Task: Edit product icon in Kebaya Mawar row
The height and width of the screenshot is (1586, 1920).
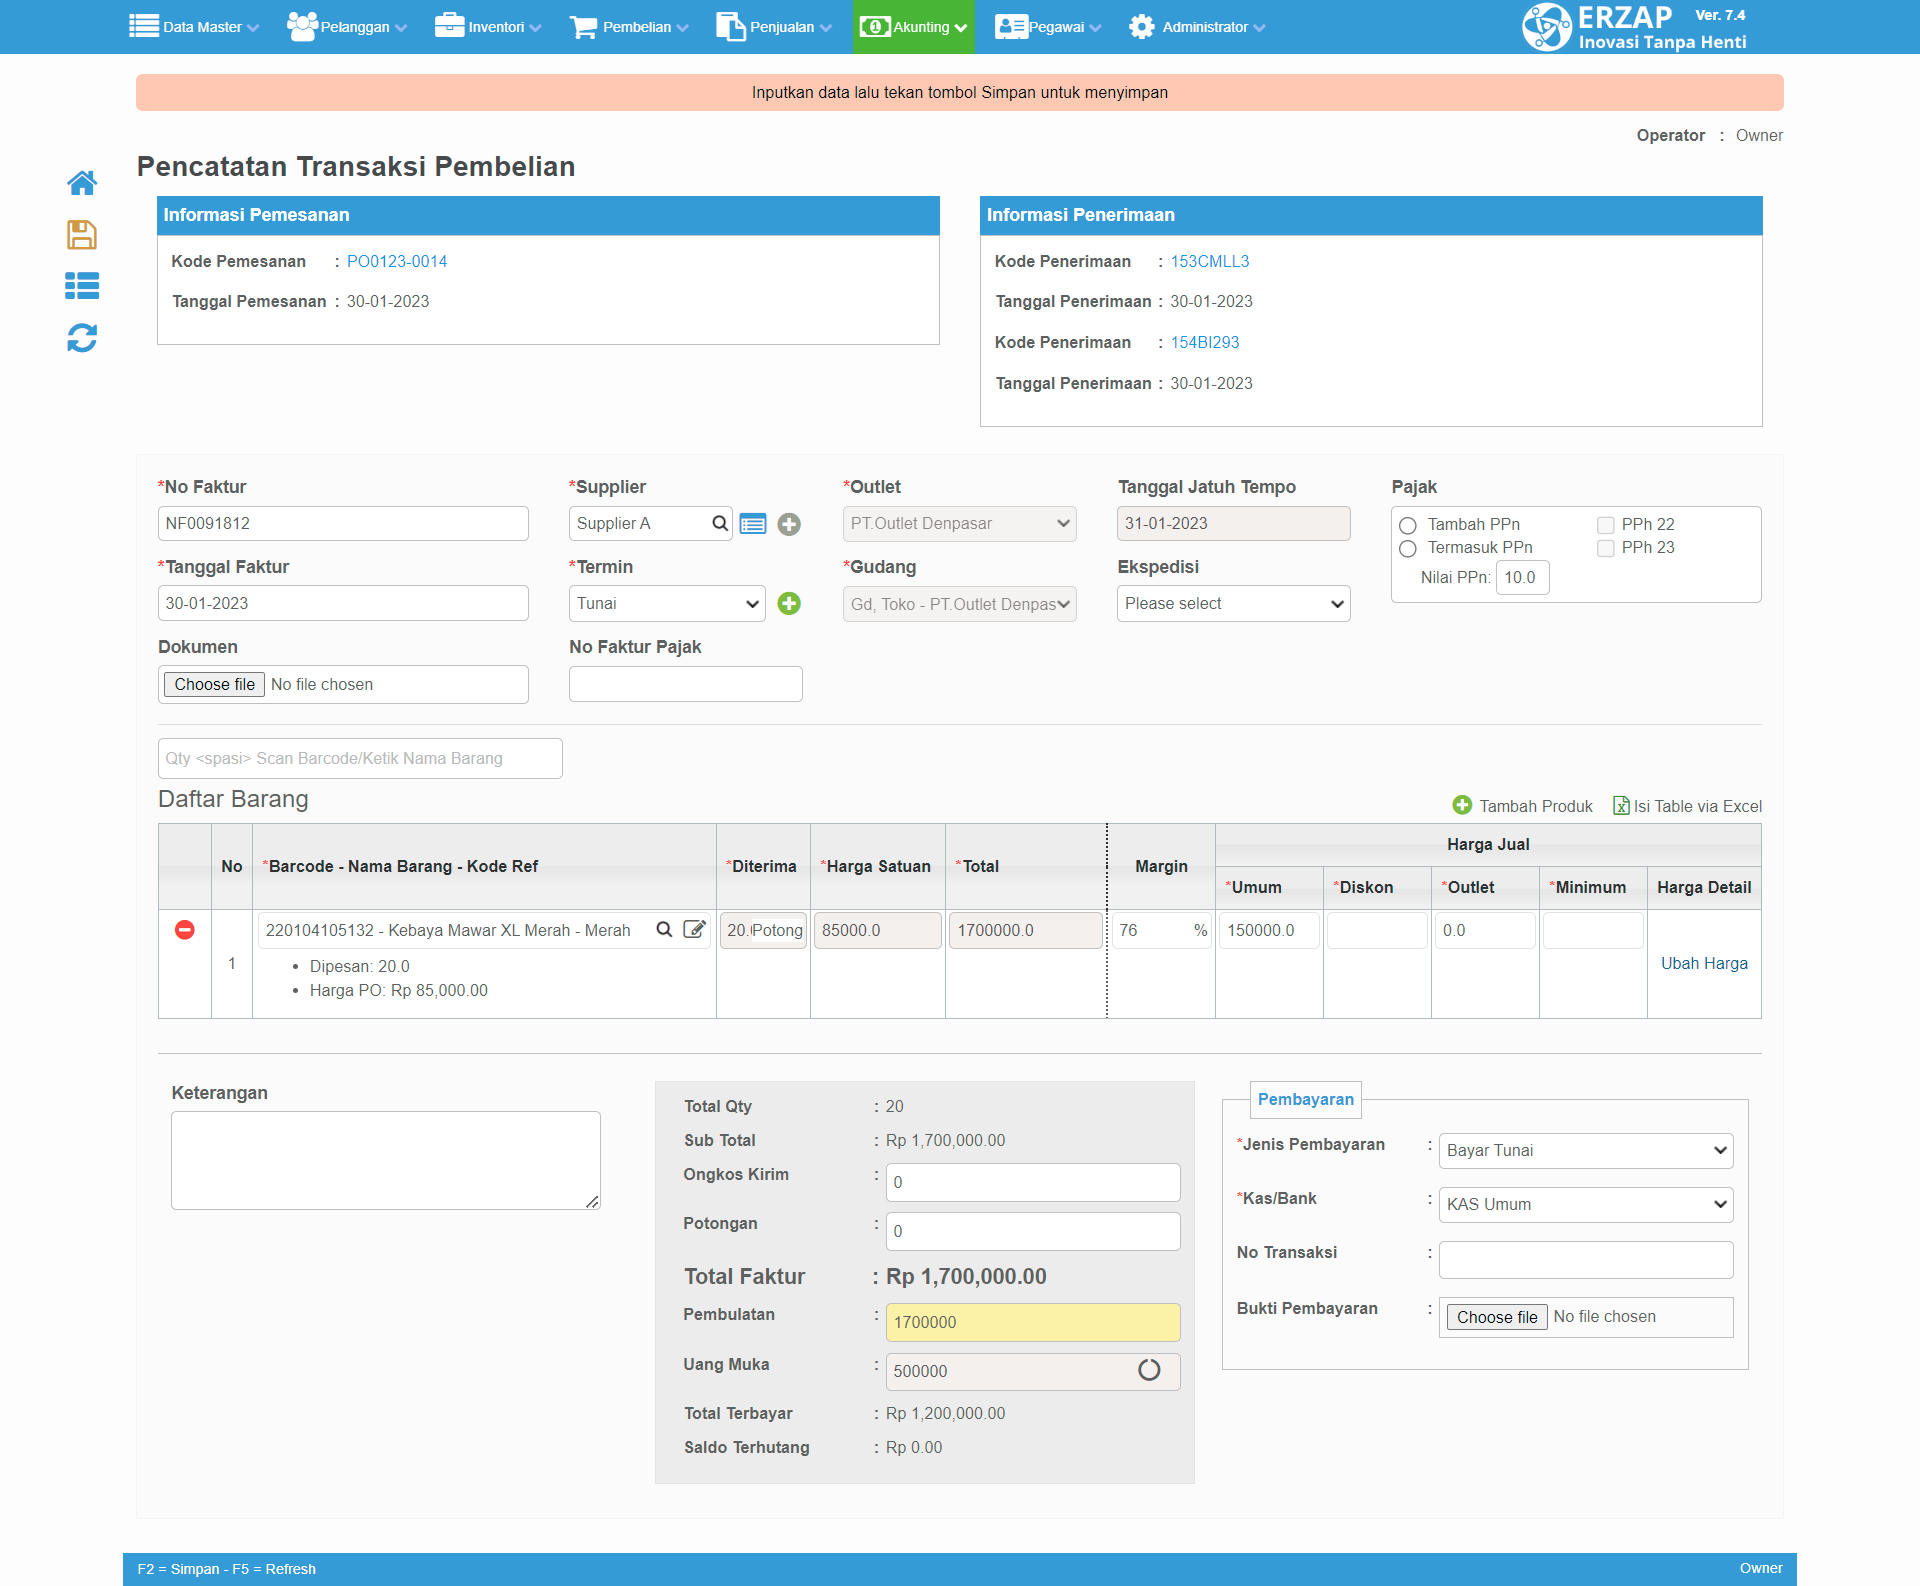Action: coord(694,930)
